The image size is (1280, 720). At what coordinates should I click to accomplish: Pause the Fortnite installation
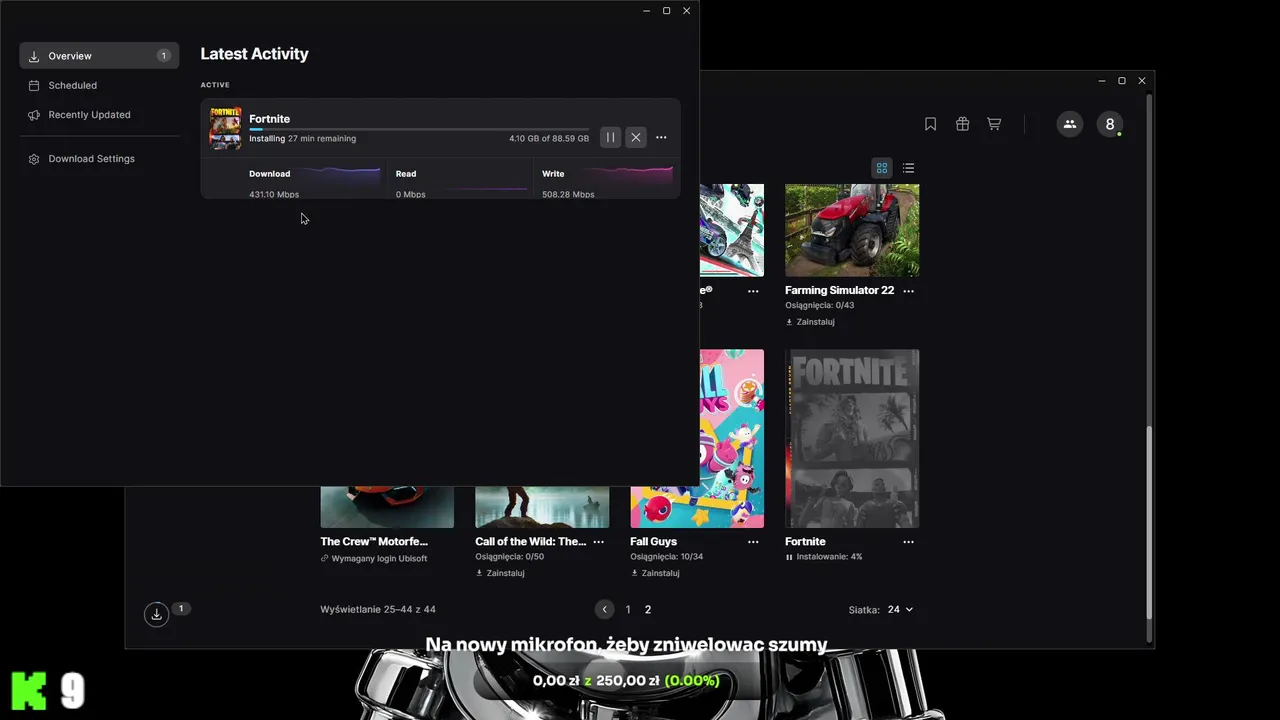point(610,138)
